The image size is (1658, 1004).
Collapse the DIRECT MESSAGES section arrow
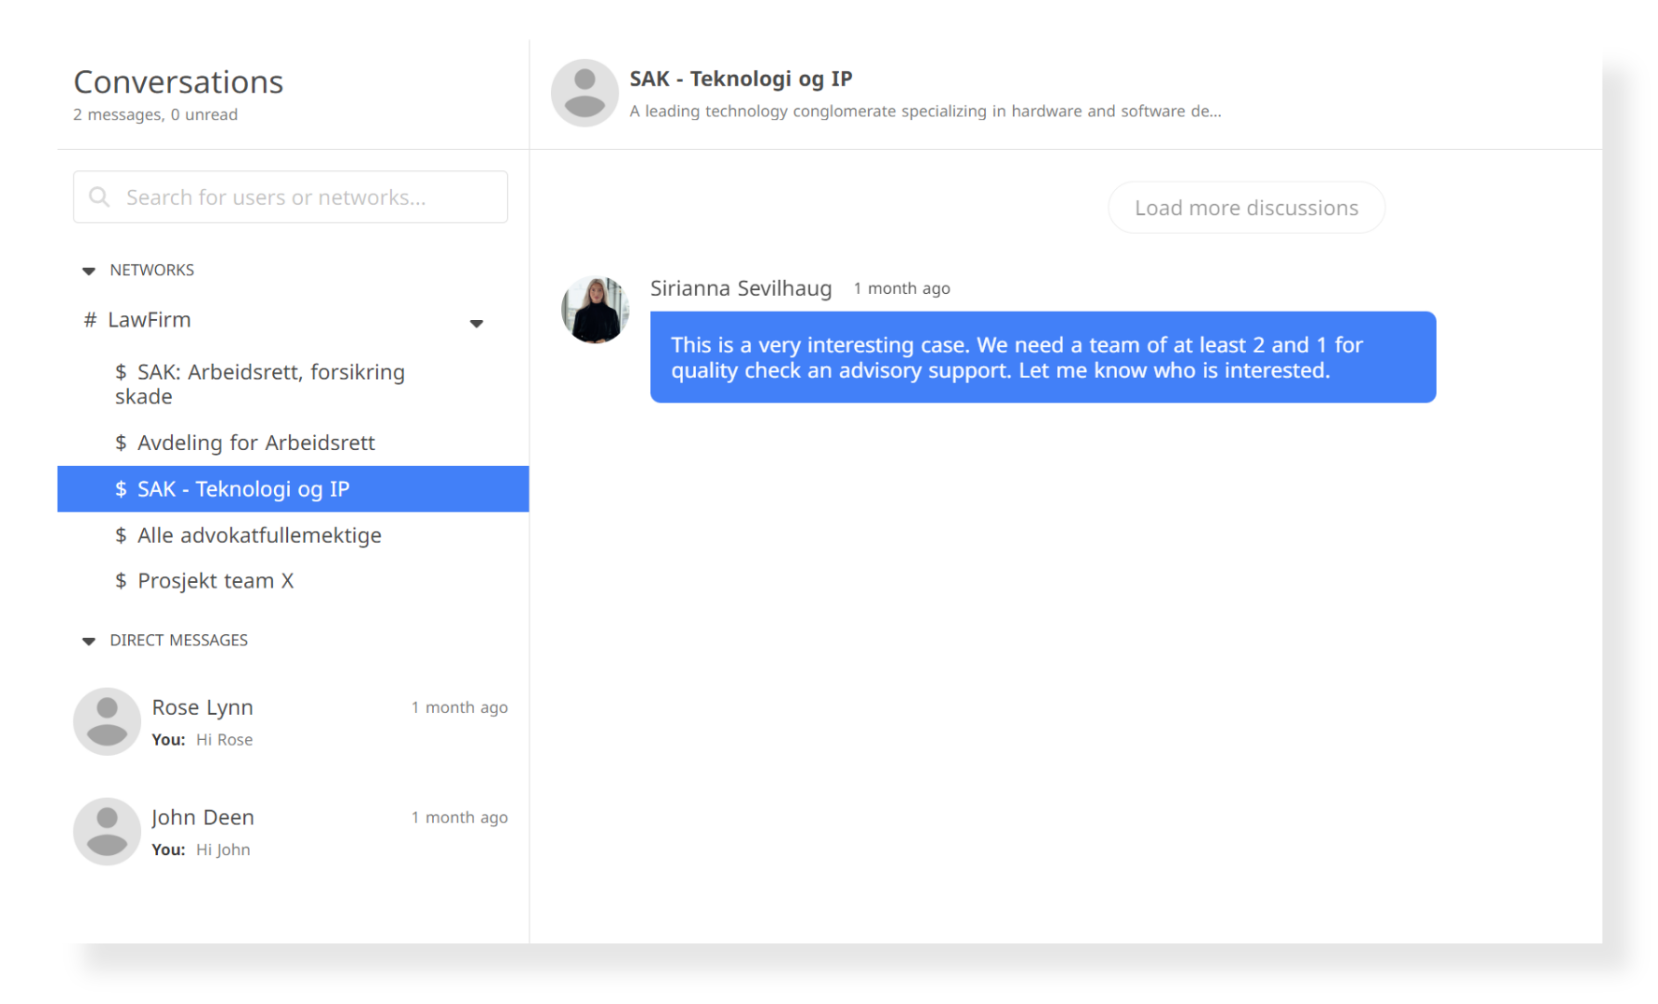pos(89,641)
